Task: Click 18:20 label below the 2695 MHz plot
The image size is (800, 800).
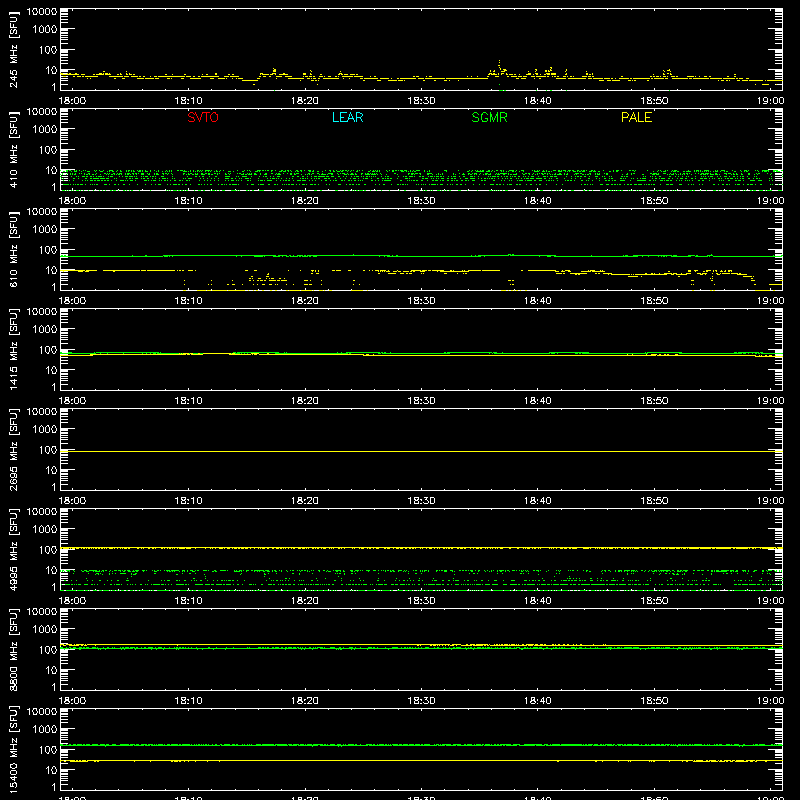Action: point(305,501)
